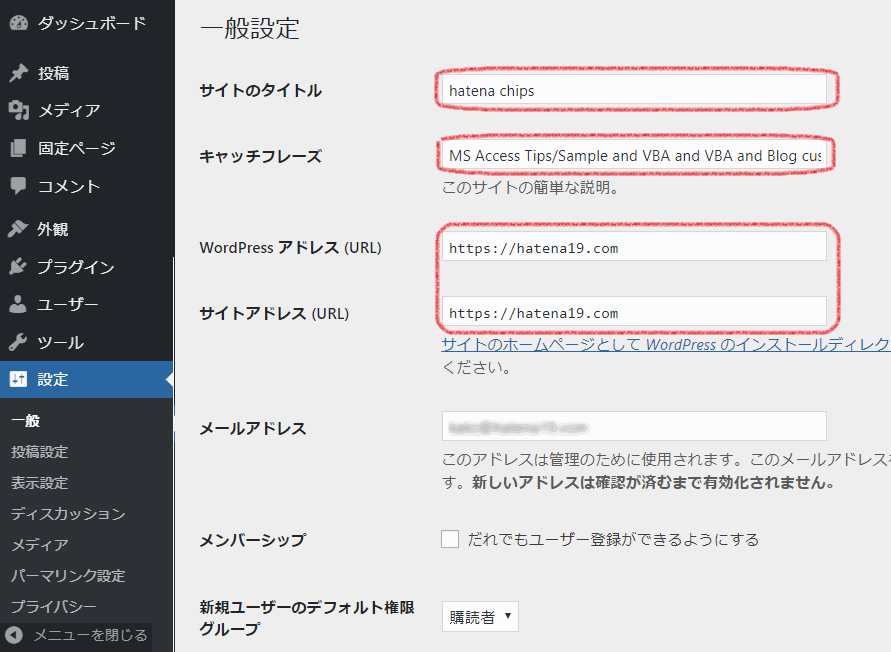
Task: Open プライバシー submenu
Action: tap(53, 606)
